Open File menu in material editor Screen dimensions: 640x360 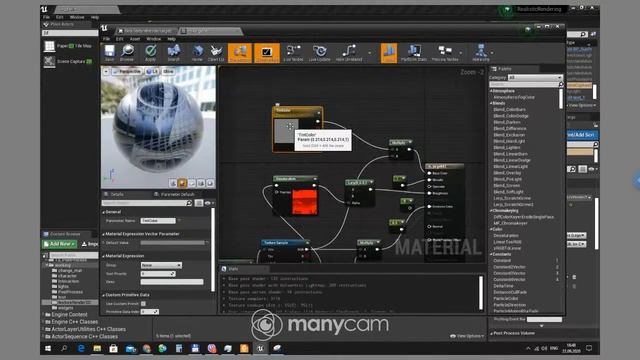point(106,39)
